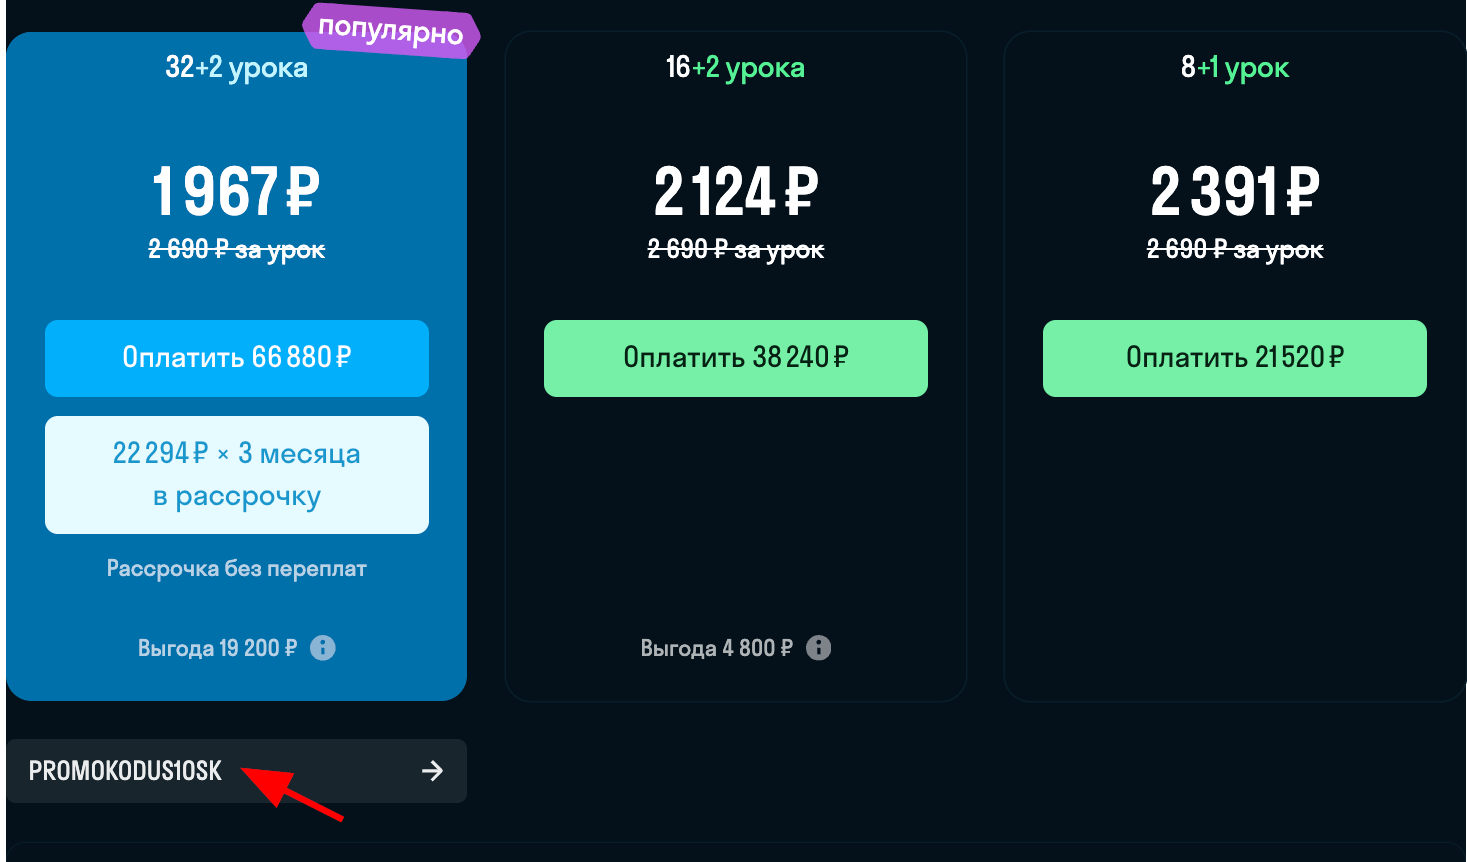The width and height of the screenshot is (1467, 862).
Task: Select the 8+1 урок plan header
Action: [x=1234, y=68]
